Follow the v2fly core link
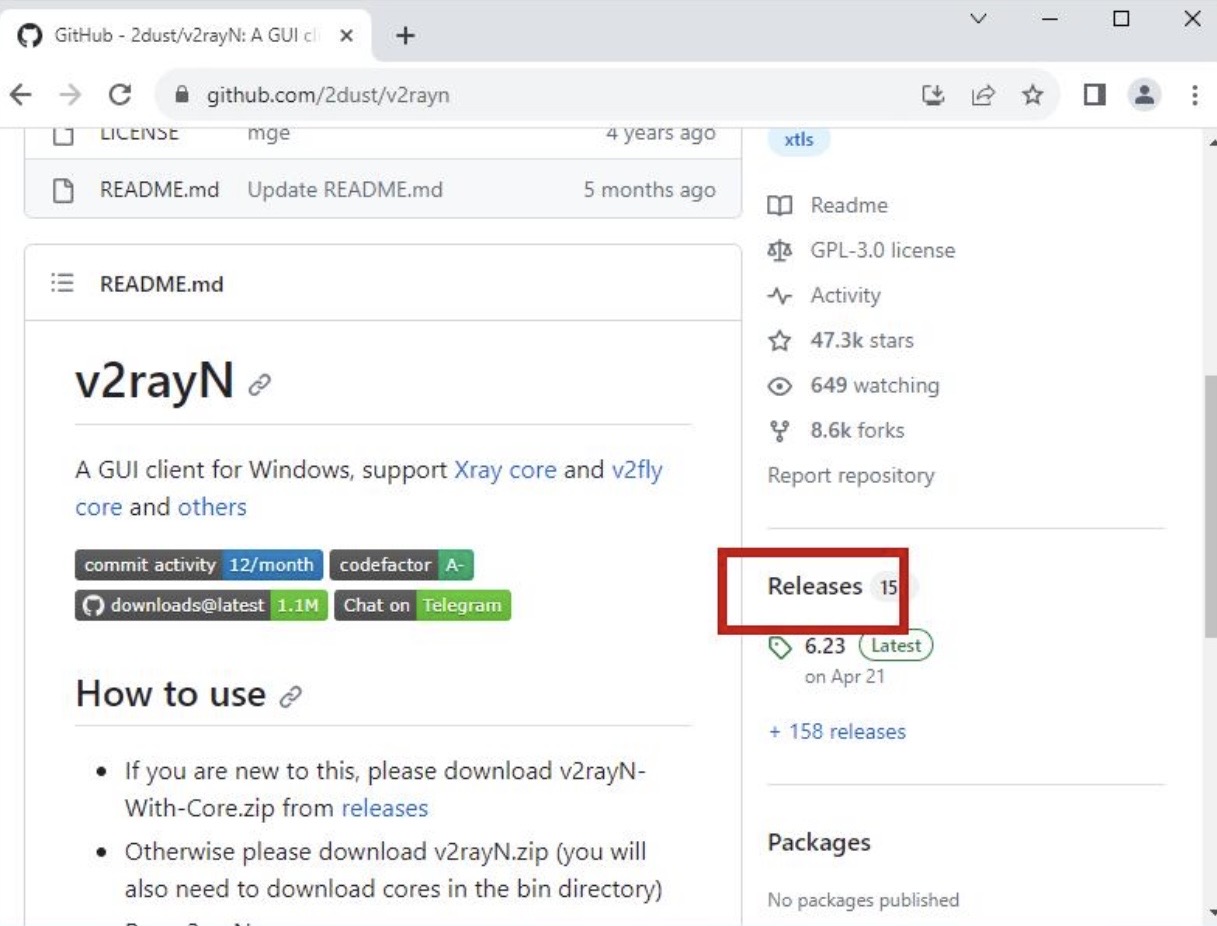Screen dimensions: 1217x926 (637, 470)
